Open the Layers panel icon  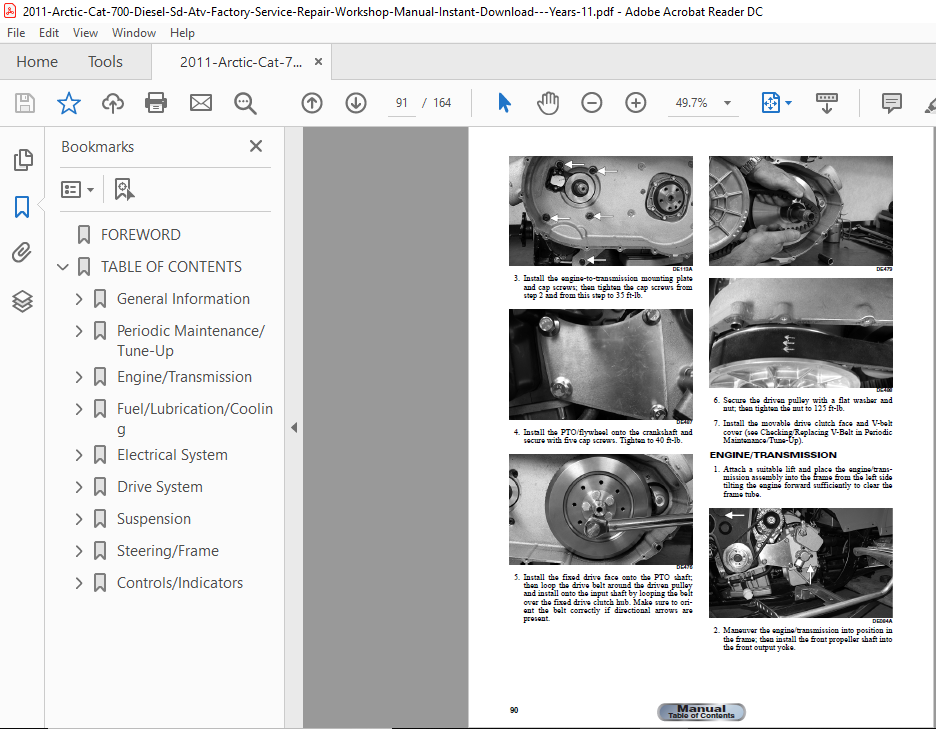tap(22, 301)
